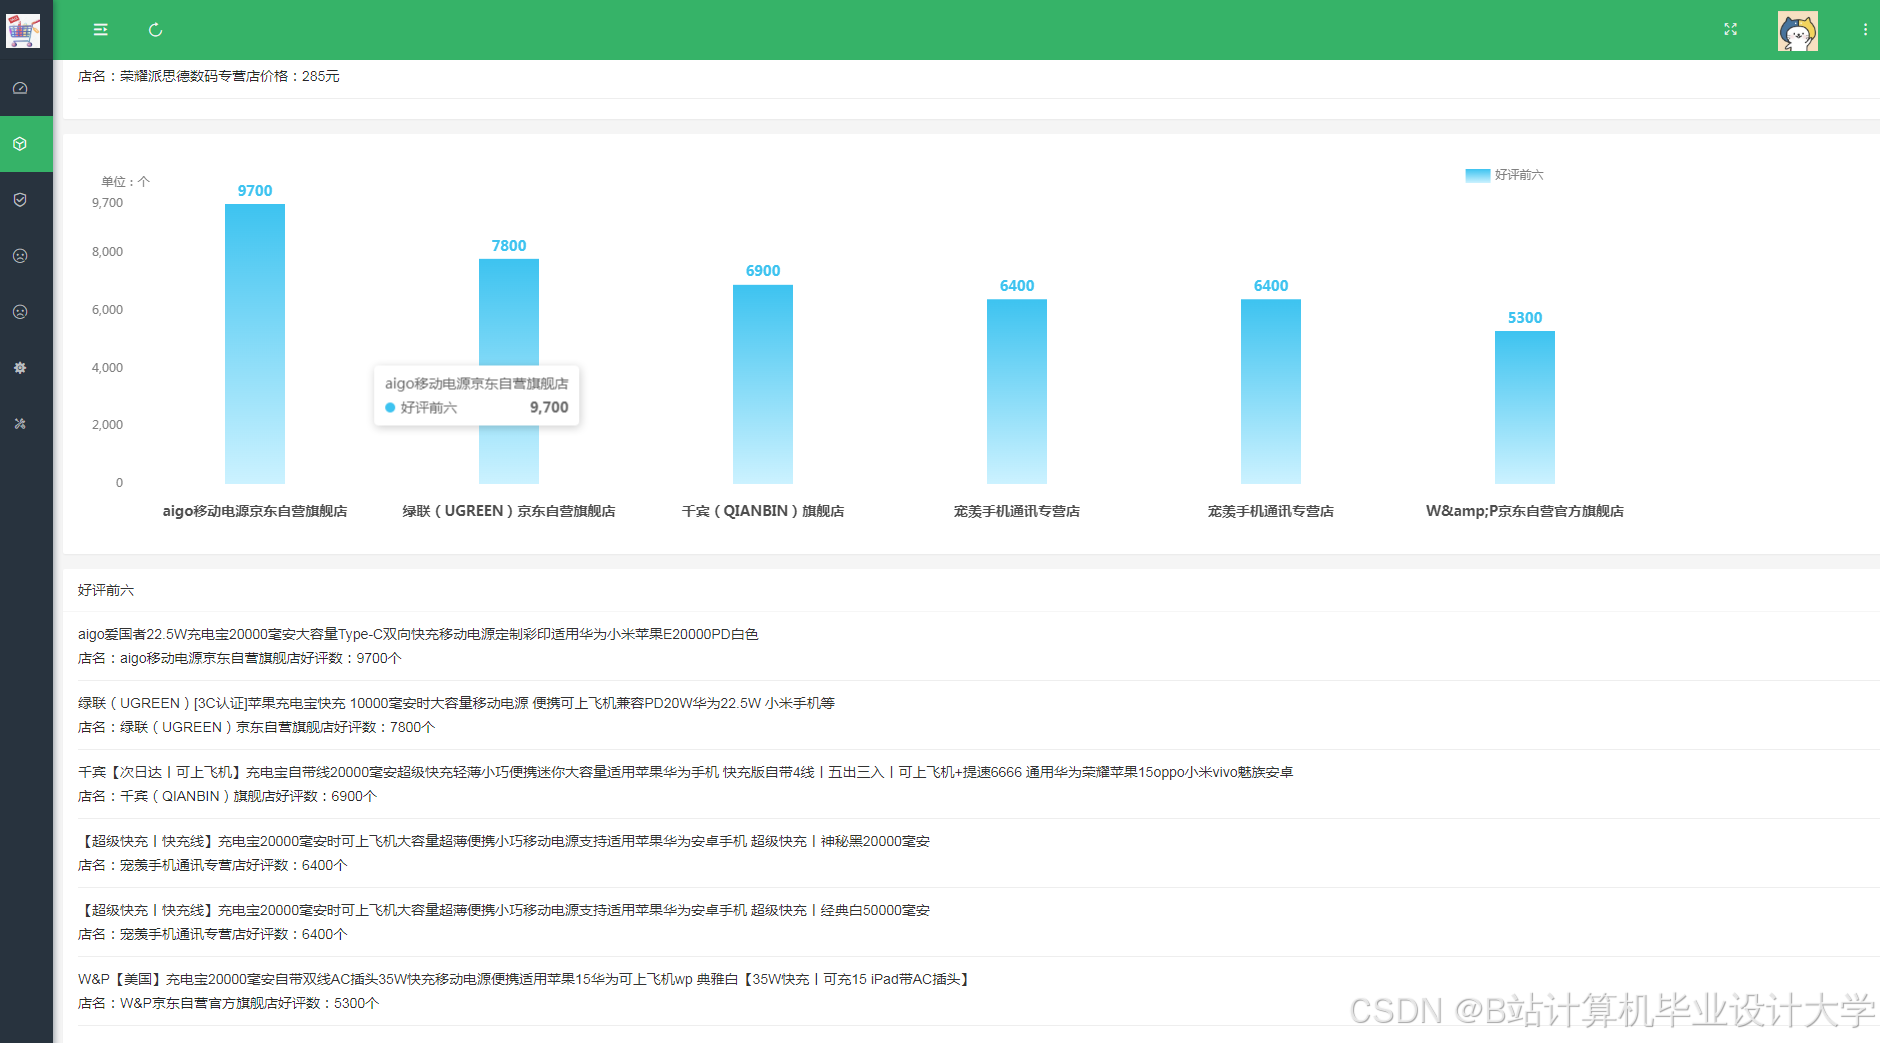
Task: Click the sad-face icon directly above the gear
Action: coord(20,312)
